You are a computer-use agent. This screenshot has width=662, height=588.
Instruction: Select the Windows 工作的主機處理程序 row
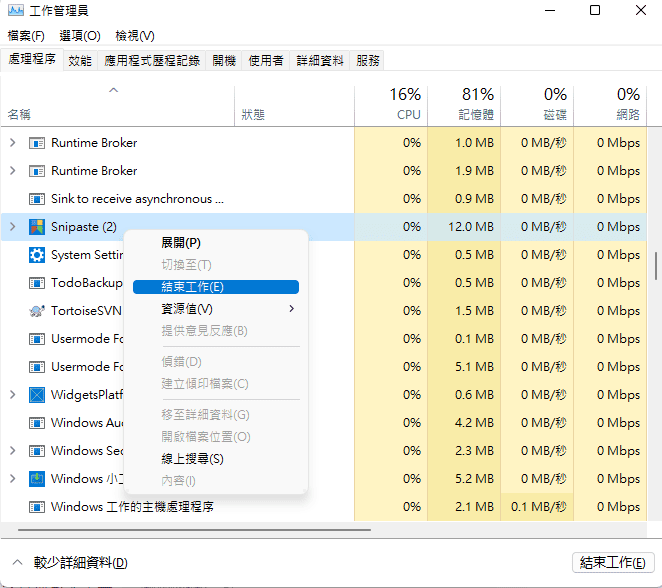324,507
